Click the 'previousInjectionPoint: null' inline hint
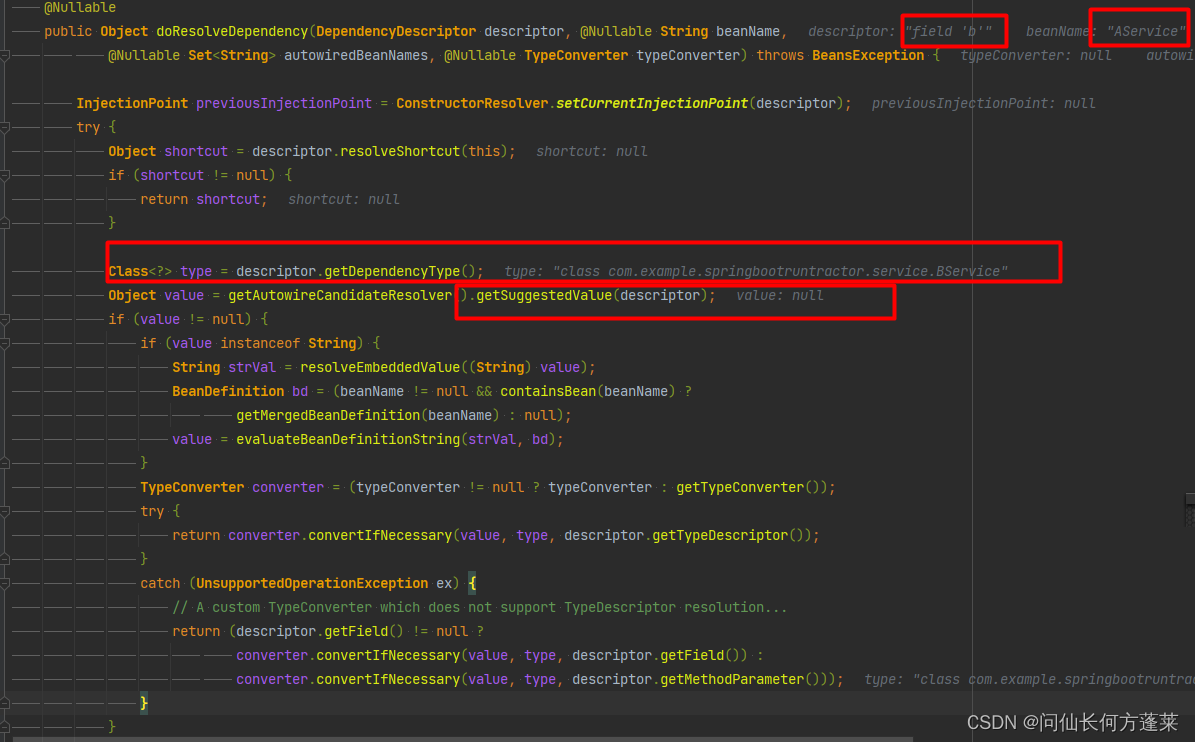 pyautogui.click(x=983, y=104)
